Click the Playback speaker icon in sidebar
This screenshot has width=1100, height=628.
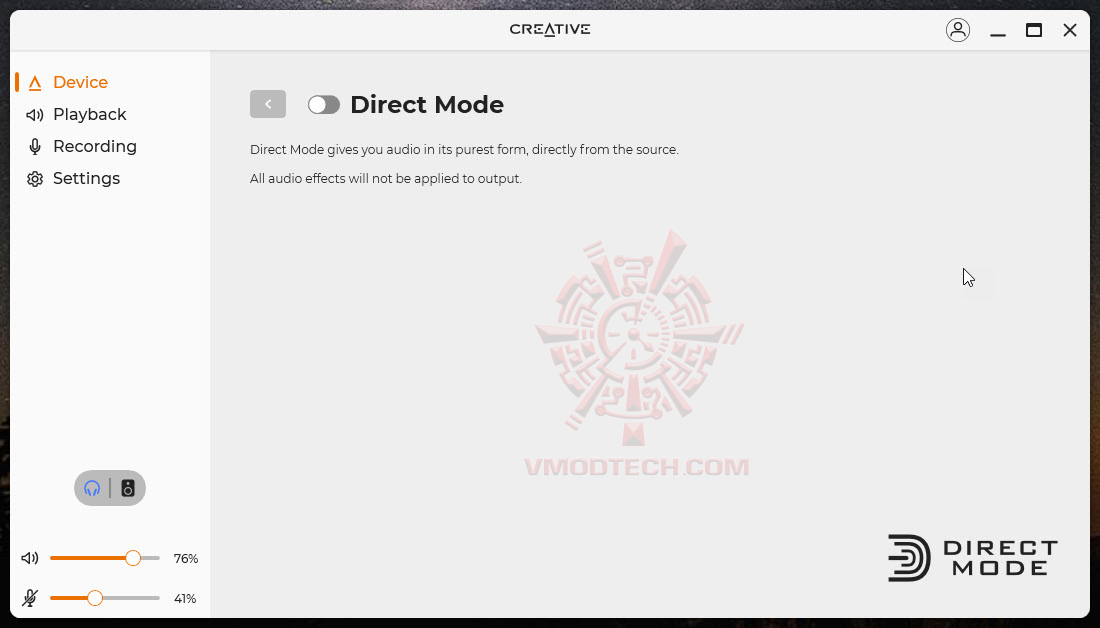[34, 114]
